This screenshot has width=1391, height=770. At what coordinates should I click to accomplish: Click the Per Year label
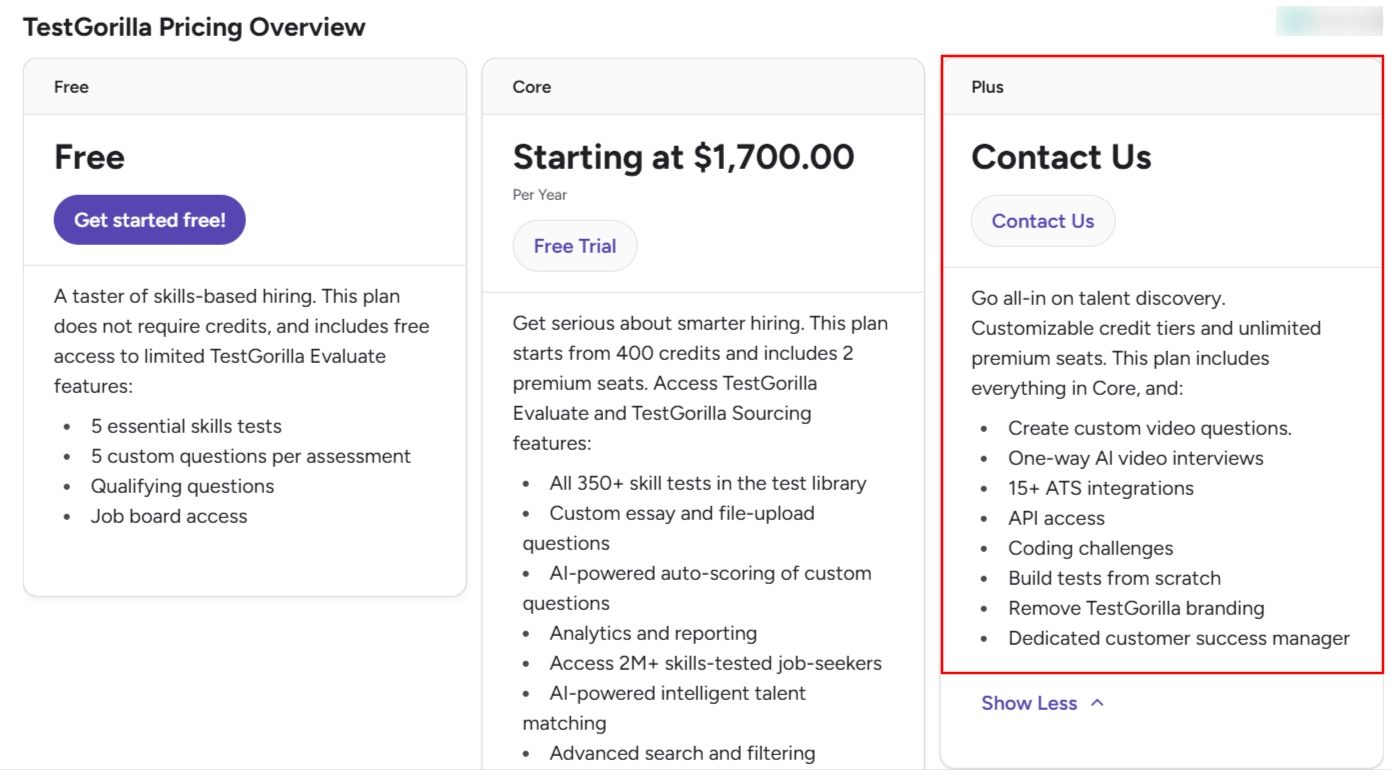tap(540, 195)
